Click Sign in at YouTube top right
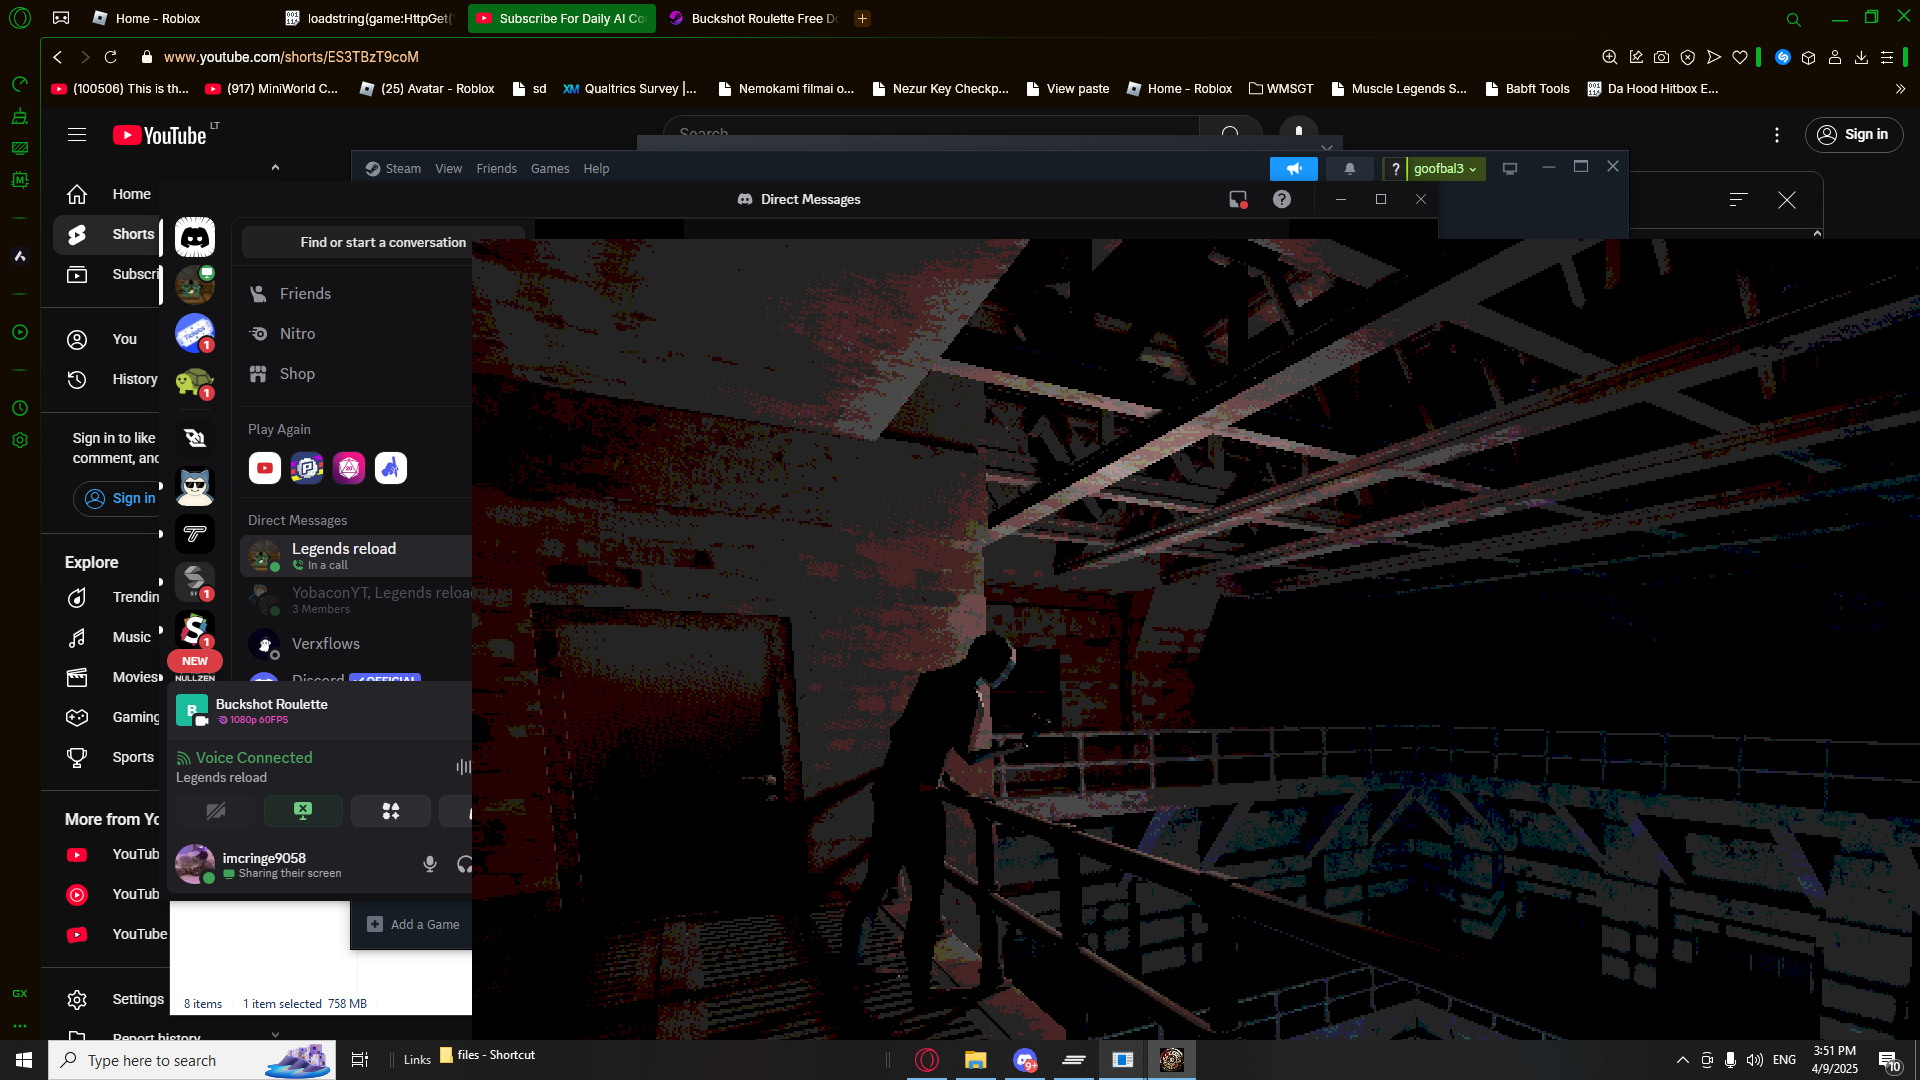Viewport: 1920px width, 1080px height. click(x=1854, y=134)
